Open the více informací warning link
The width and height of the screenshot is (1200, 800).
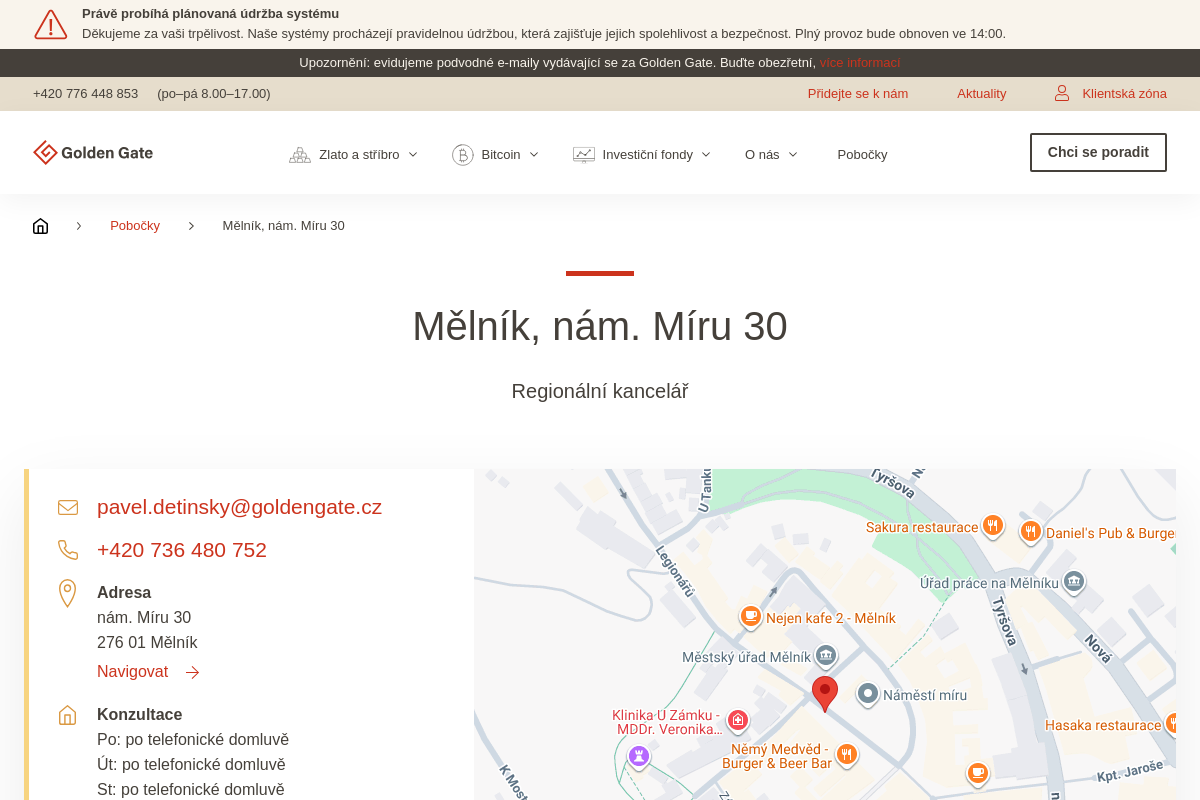(x=859, y=63)
